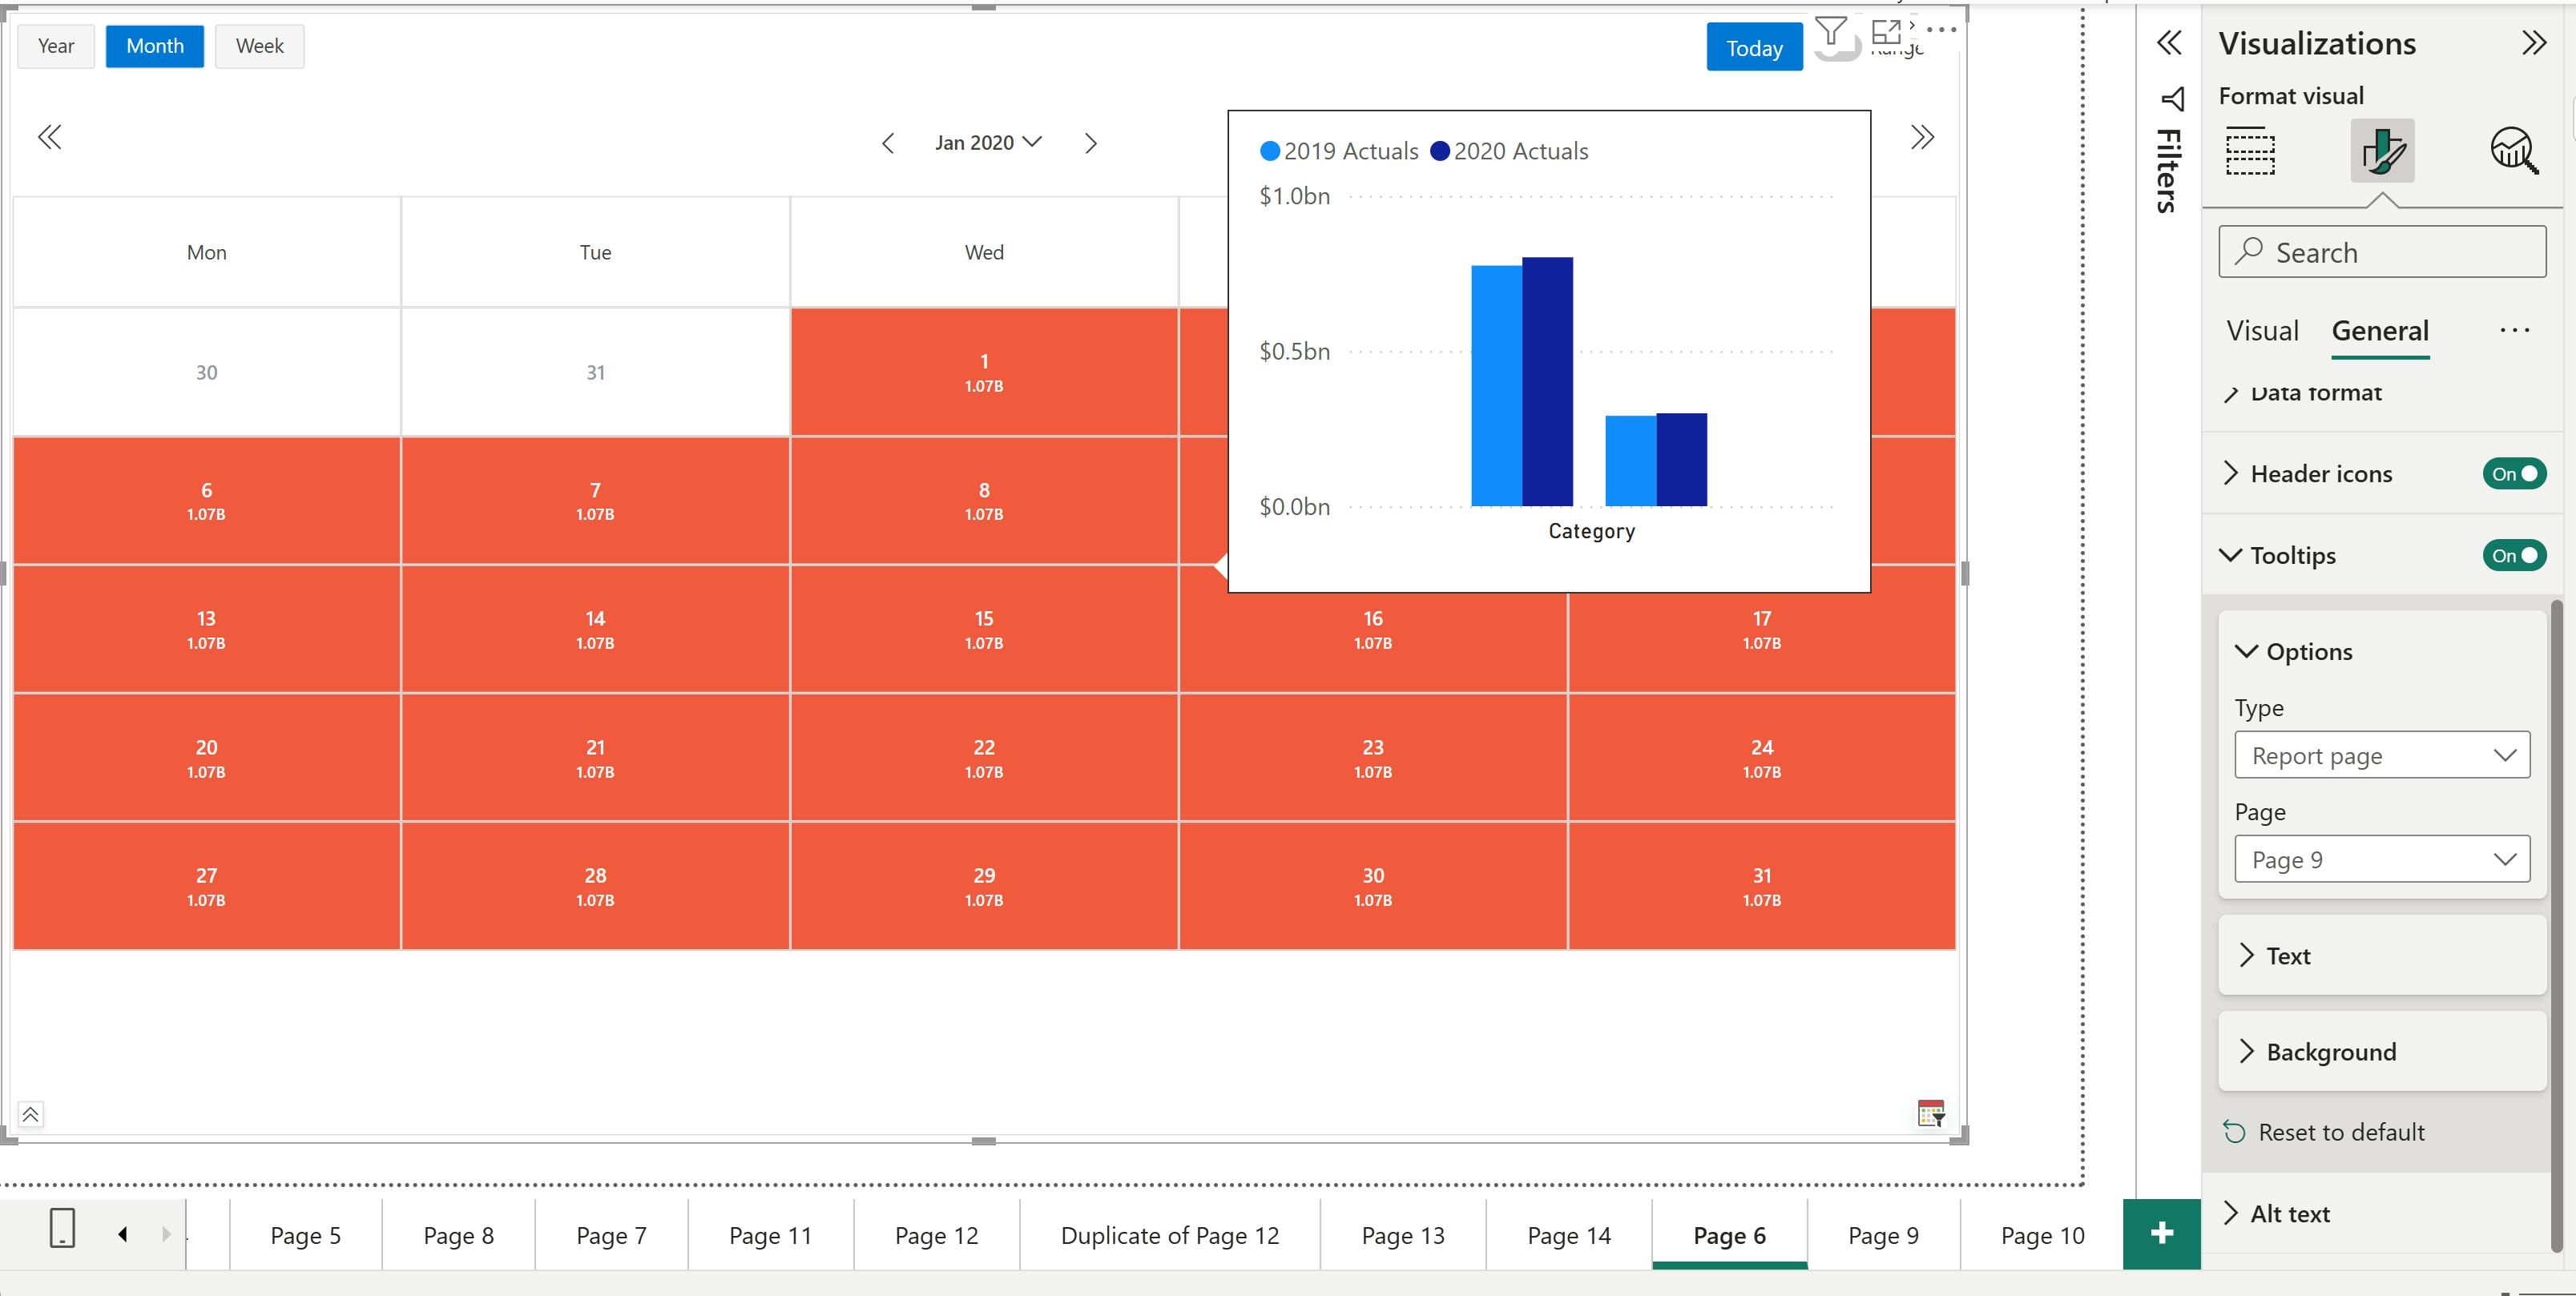Click the Focus mode icon
Image resolution: width=2576 pixels, height=1296 pixels.
1885,32
